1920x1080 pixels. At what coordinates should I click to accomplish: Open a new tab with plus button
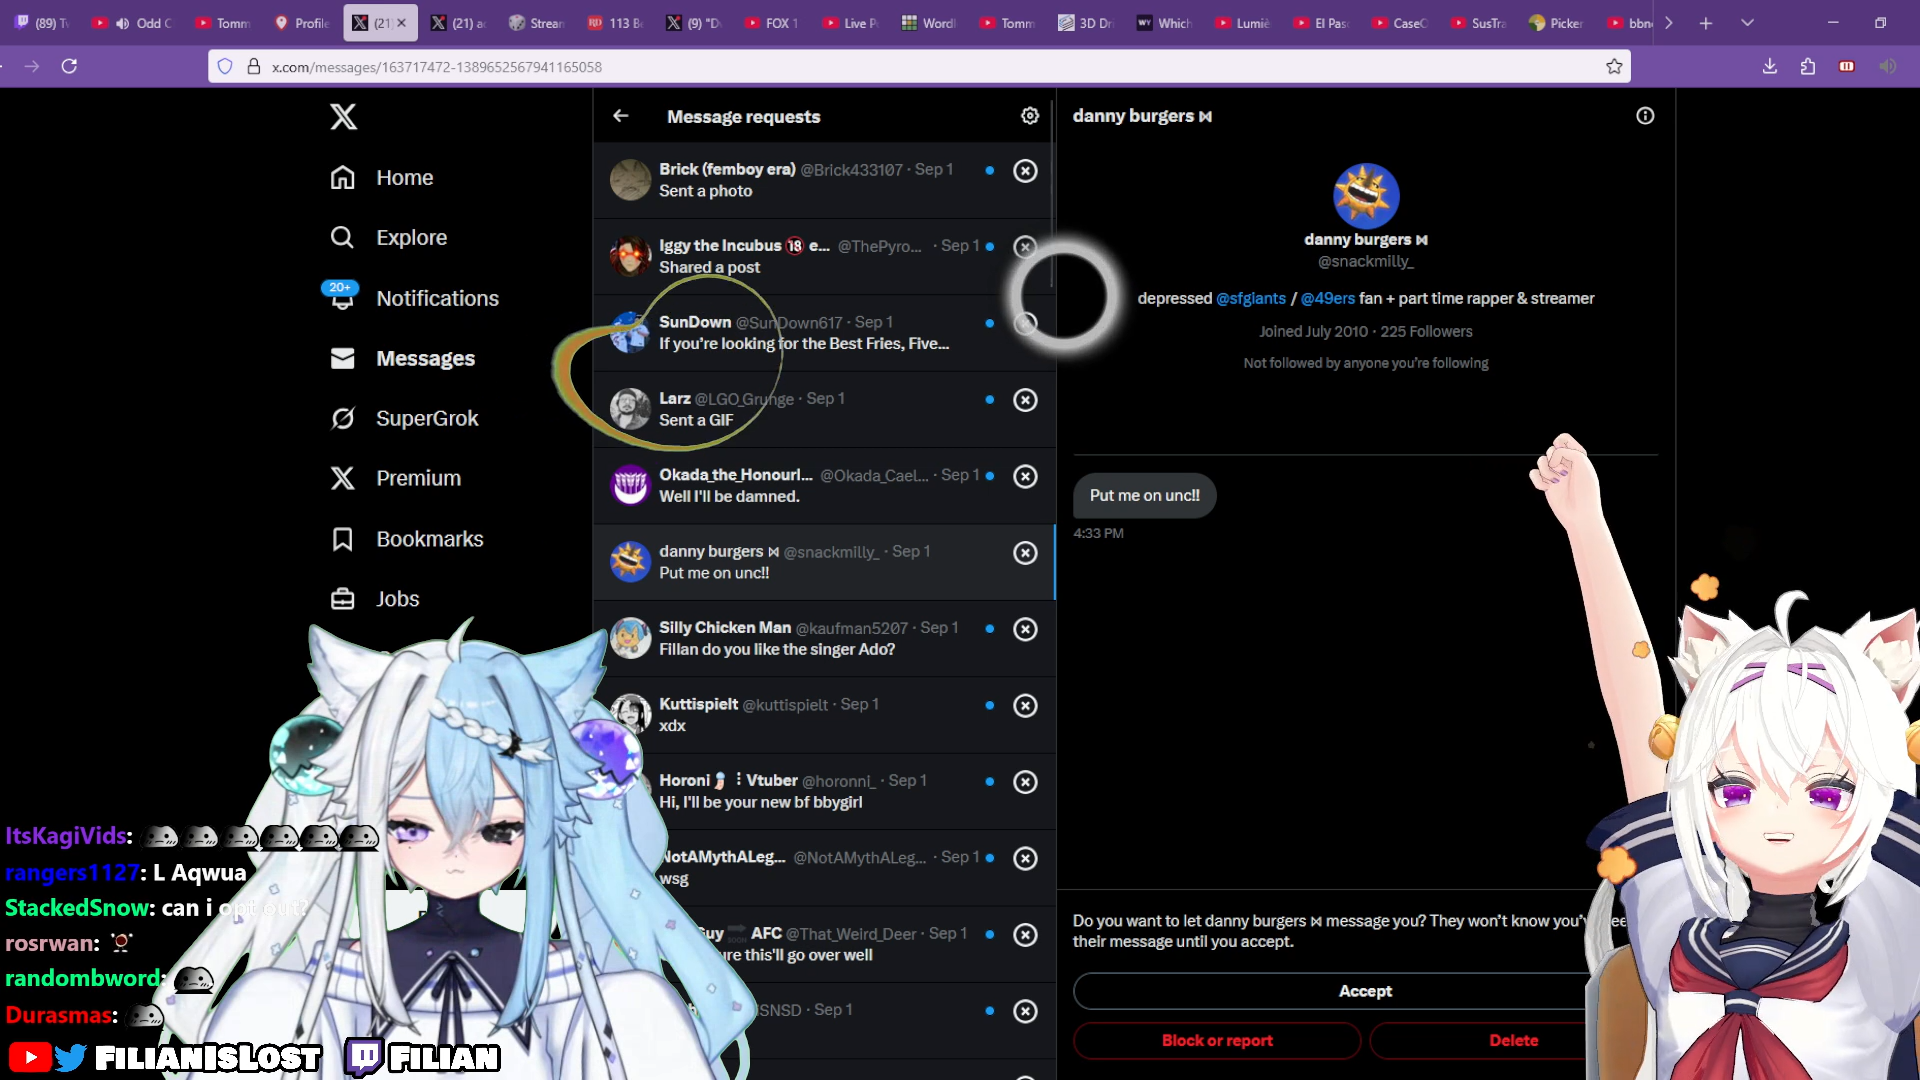pos(1706,23)
